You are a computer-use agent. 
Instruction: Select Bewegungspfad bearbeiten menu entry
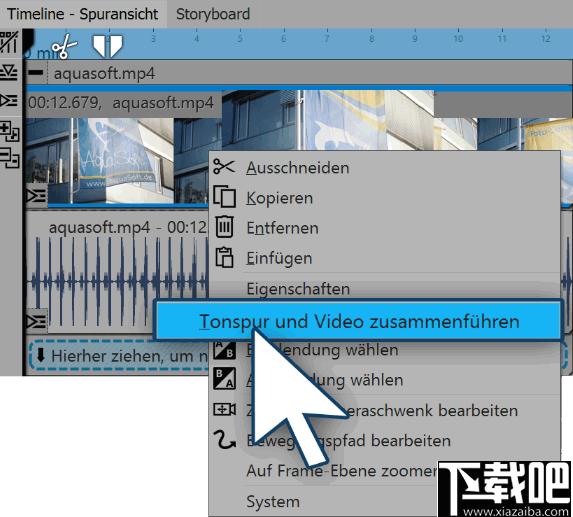[x=385, y=441]
